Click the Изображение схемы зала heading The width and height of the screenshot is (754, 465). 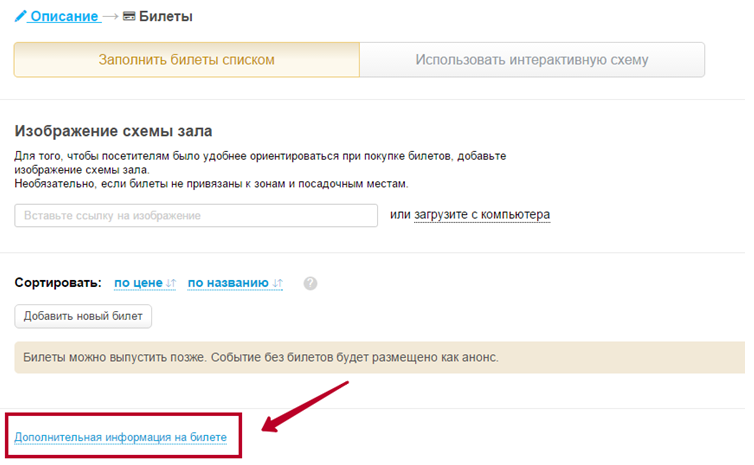tap(113, 131)
